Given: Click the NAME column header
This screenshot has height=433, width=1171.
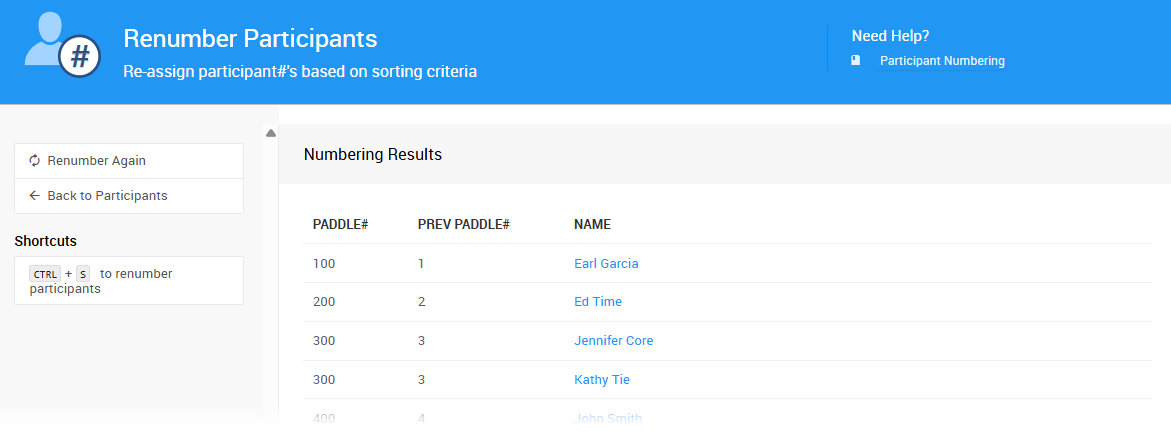Looking at the screenshot, I should point(592,225).
